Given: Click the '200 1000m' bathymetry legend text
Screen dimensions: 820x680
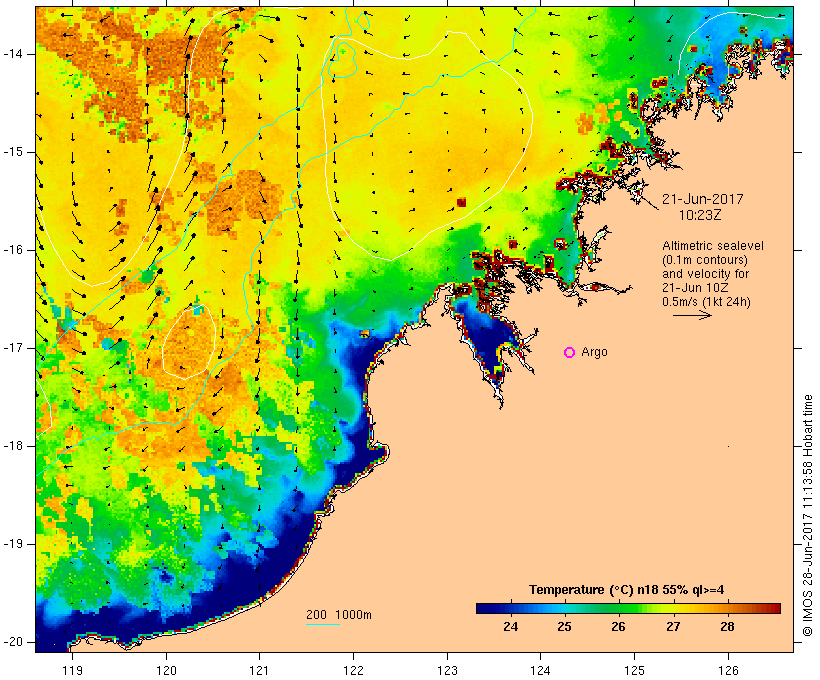Looking at the screenshot, I should click(x=339, y=615).
